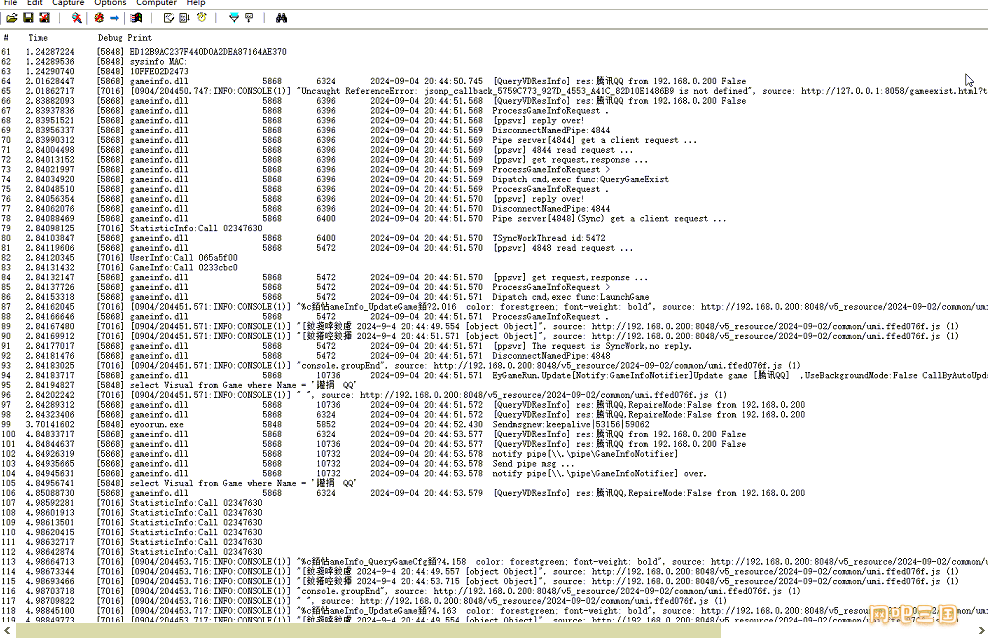The height and width of the screenshot is (639, 988).
Task: Clear the display using the eraser page icon
Action: 168,18
